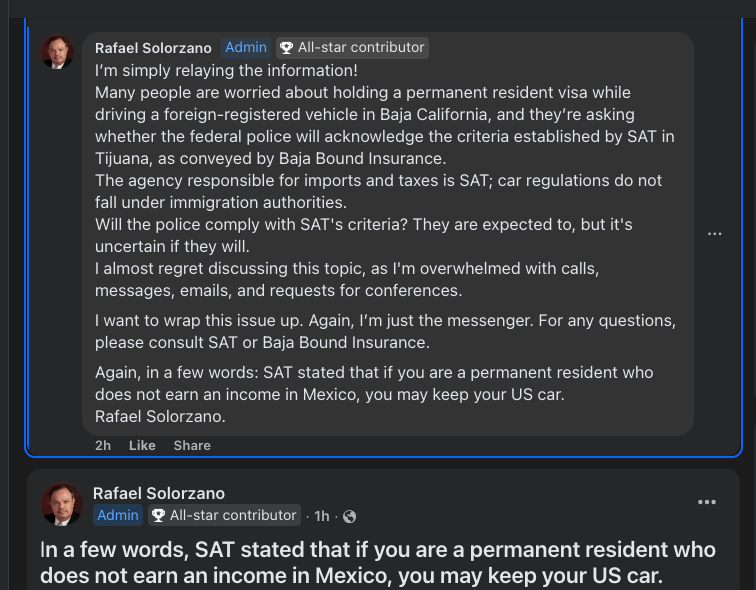Open the post's three-dot actions menu

click(707, 502)
